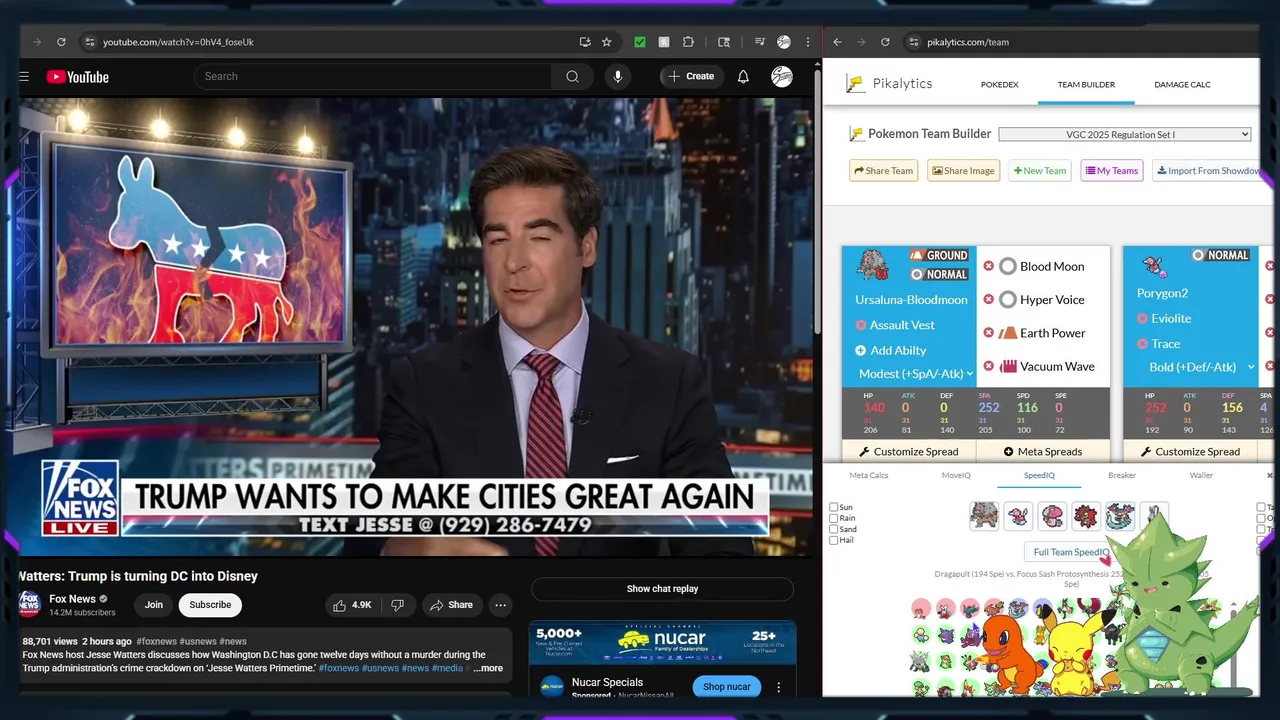
Task: Click Import From Showdown
Action: [x=1208, y=171]
